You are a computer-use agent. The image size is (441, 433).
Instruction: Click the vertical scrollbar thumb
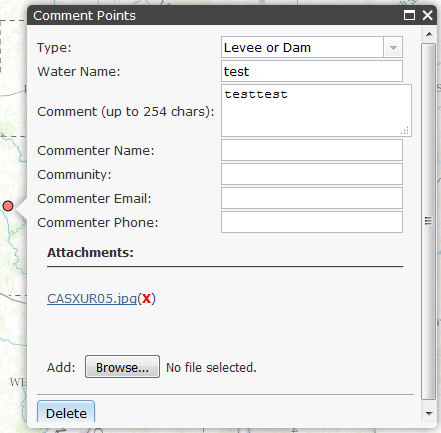point(429,221)
